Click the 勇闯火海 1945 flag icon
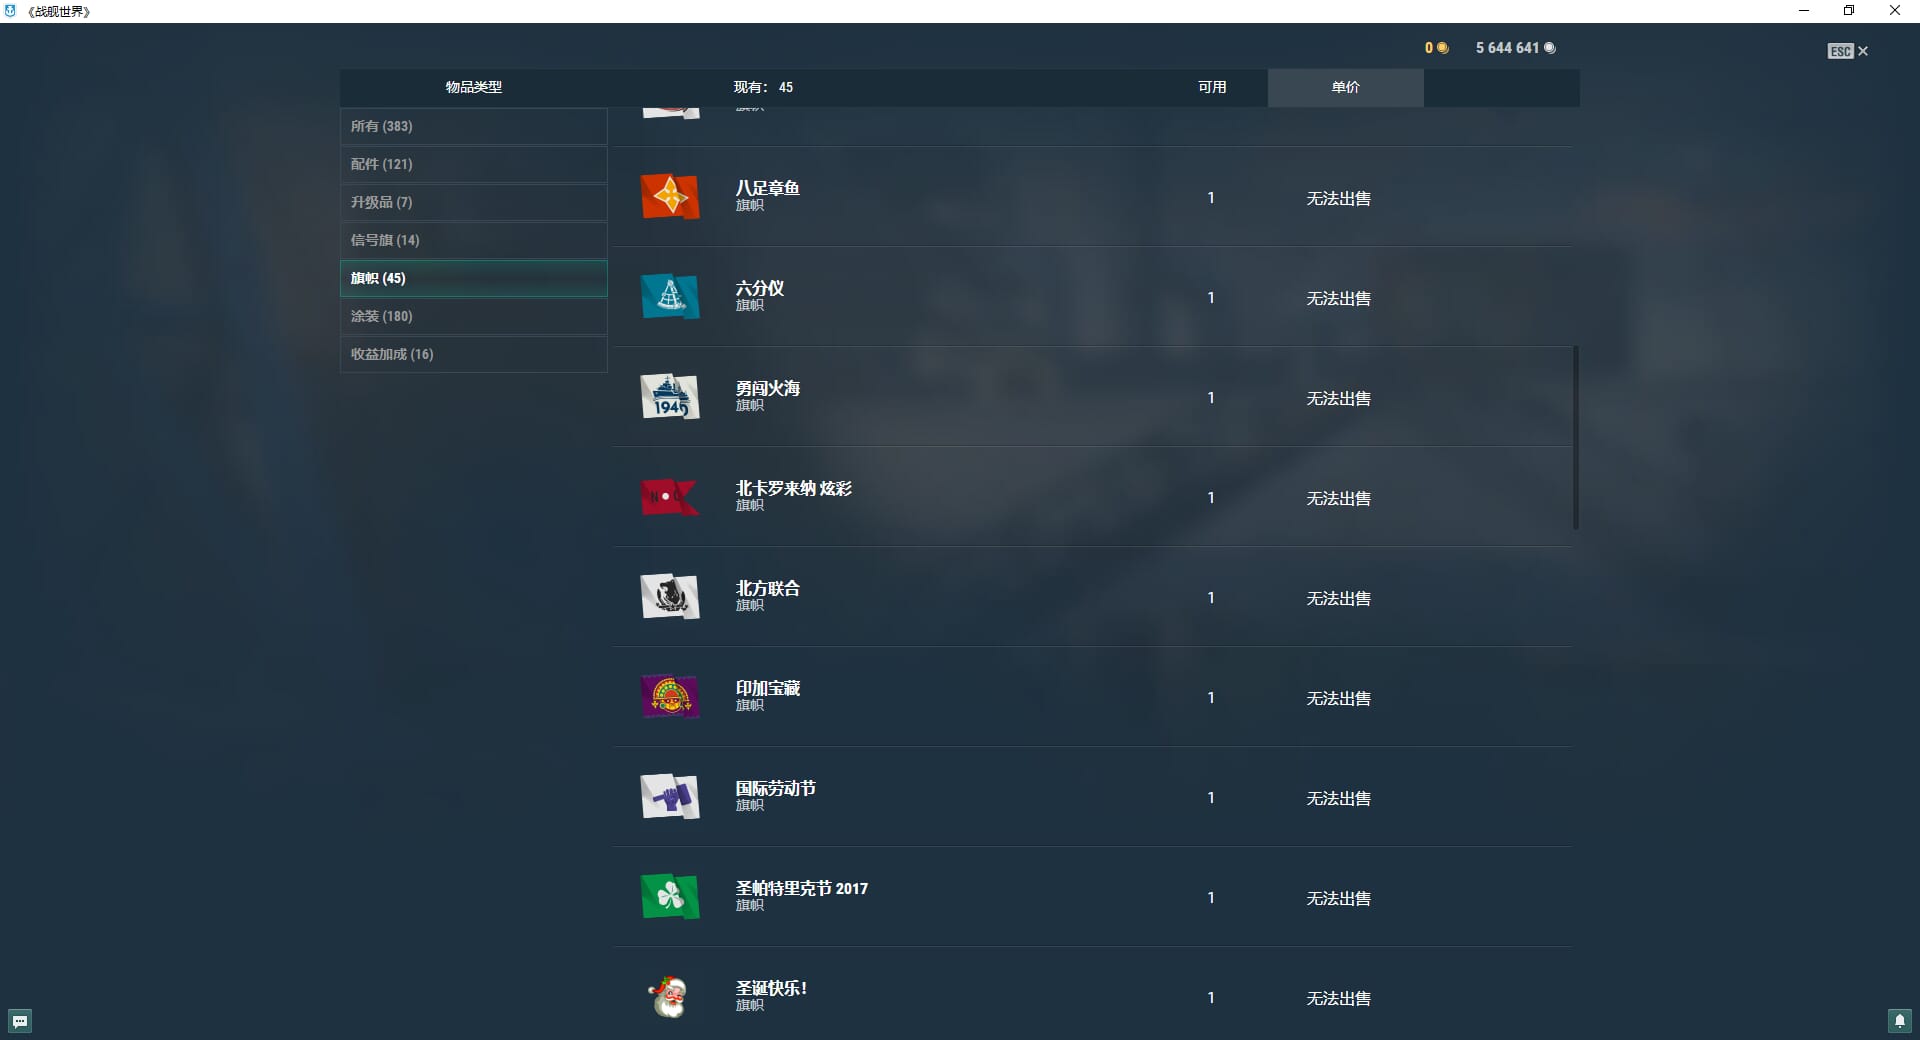Image resolution: width=1920 pixels, height=1040 pixels. pyautogui.click(x=669, y=397)
